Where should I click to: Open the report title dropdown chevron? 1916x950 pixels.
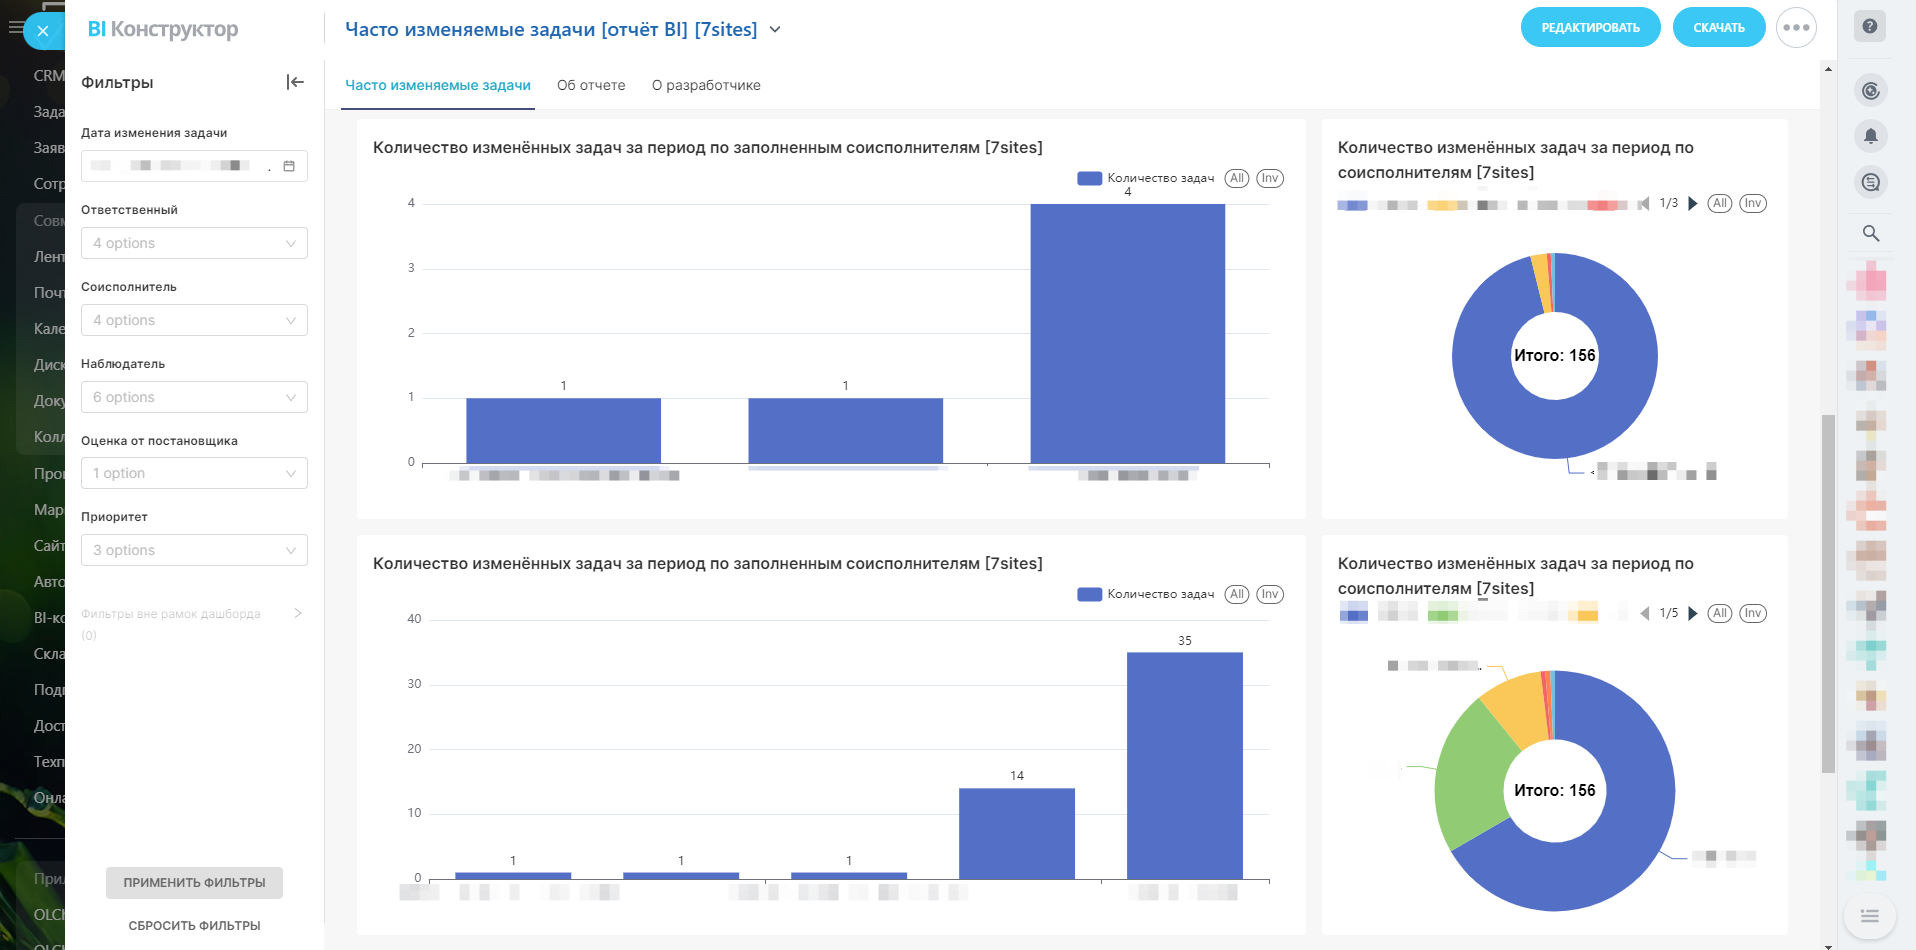coord(775,30)
